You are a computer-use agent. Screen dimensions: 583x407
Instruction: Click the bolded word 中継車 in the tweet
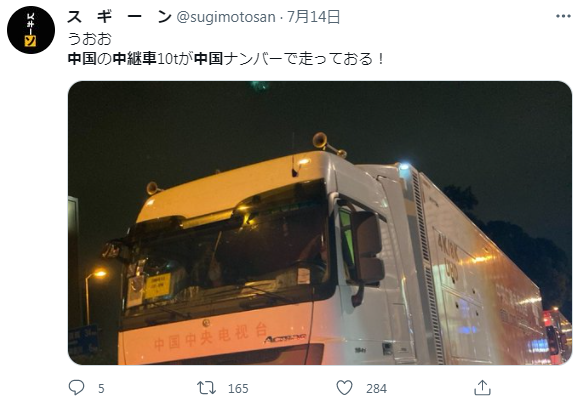point(134,59)
